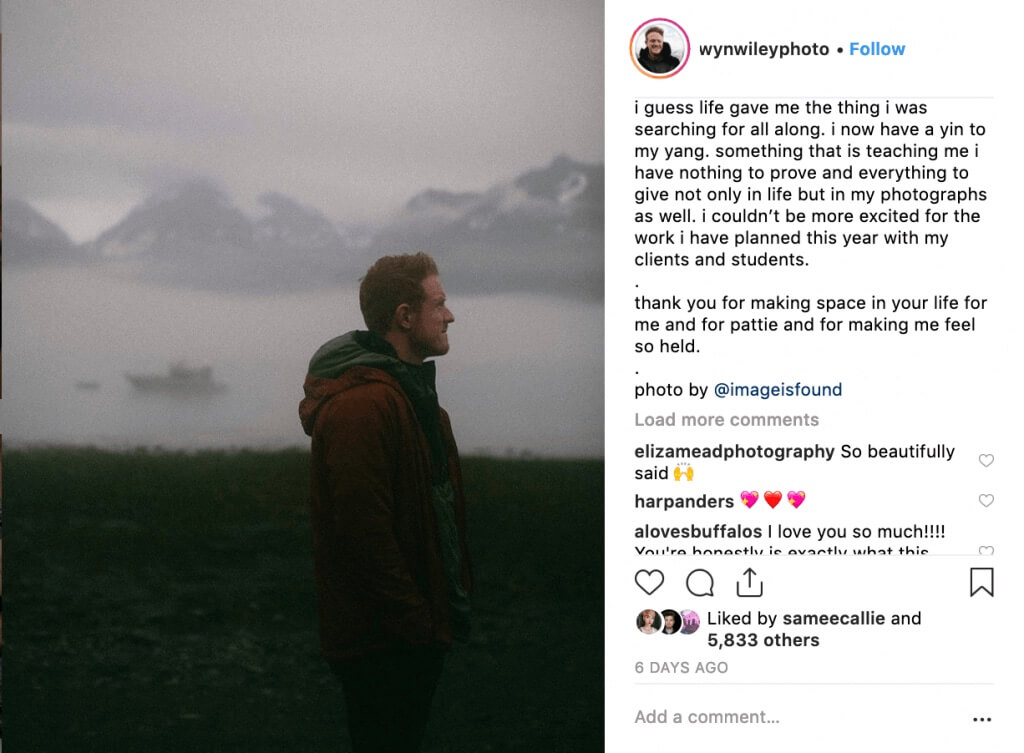Focus the Add a comment field
This screenshot has height=753, width=1024.
[797, 717]
